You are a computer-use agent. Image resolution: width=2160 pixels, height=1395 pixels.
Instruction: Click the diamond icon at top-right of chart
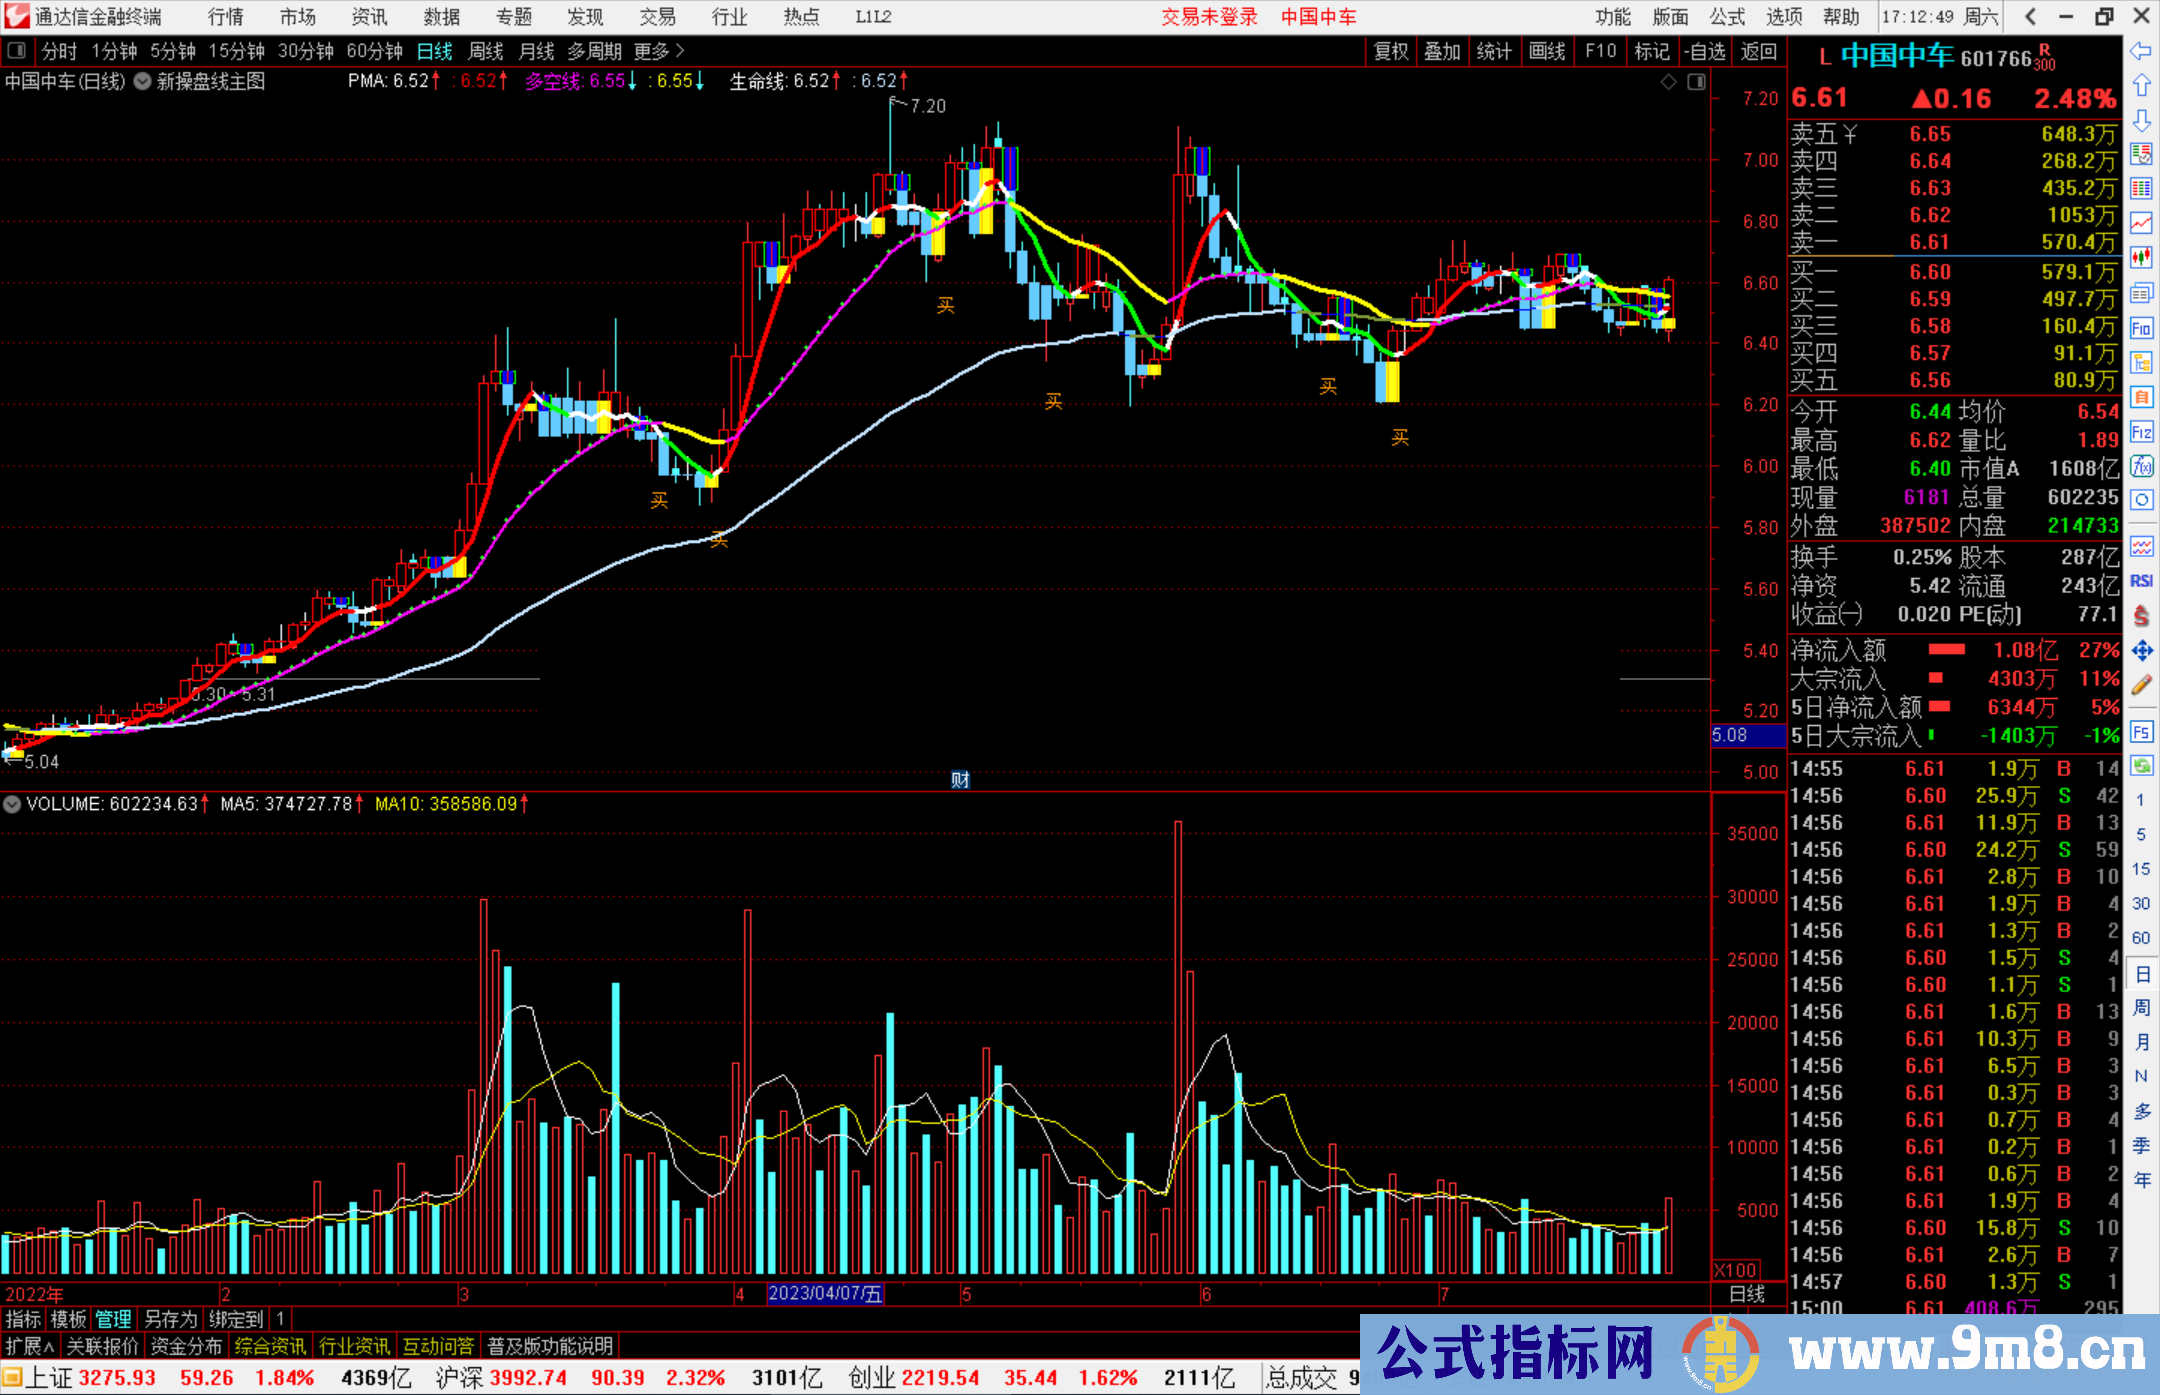coord(1668,82)
